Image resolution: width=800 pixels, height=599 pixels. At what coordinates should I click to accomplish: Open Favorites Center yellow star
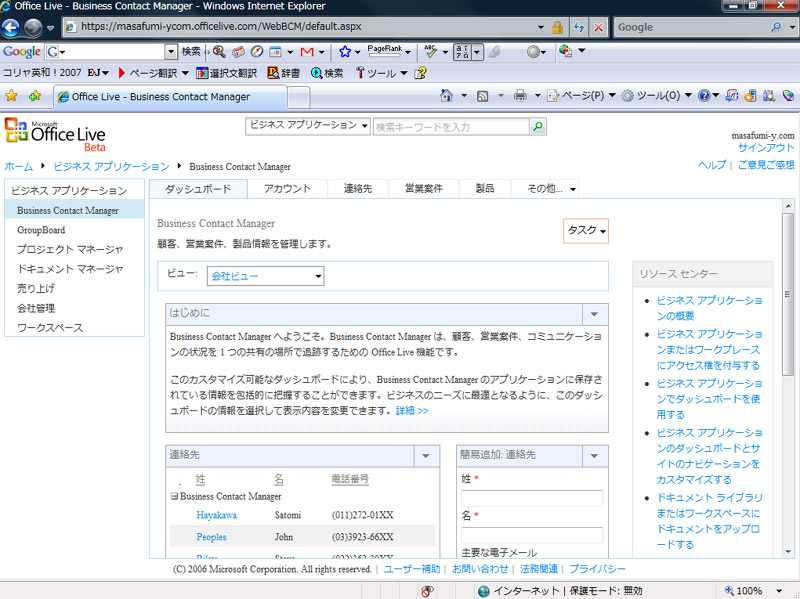(x=11, y=96)
